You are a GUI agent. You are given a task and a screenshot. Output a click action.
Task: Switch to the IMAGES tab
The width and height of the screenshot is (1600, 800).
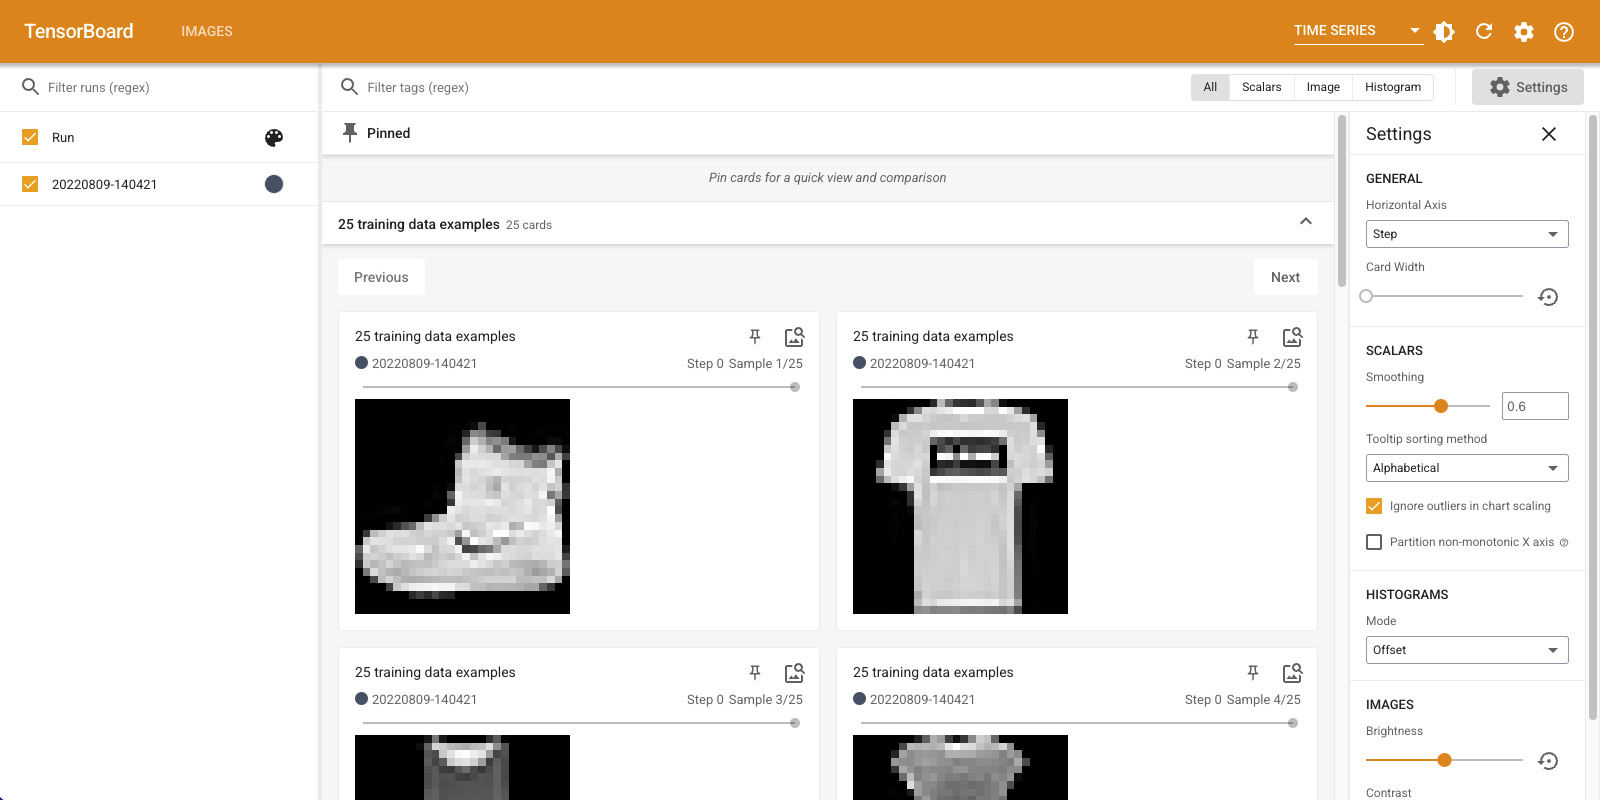207,32
